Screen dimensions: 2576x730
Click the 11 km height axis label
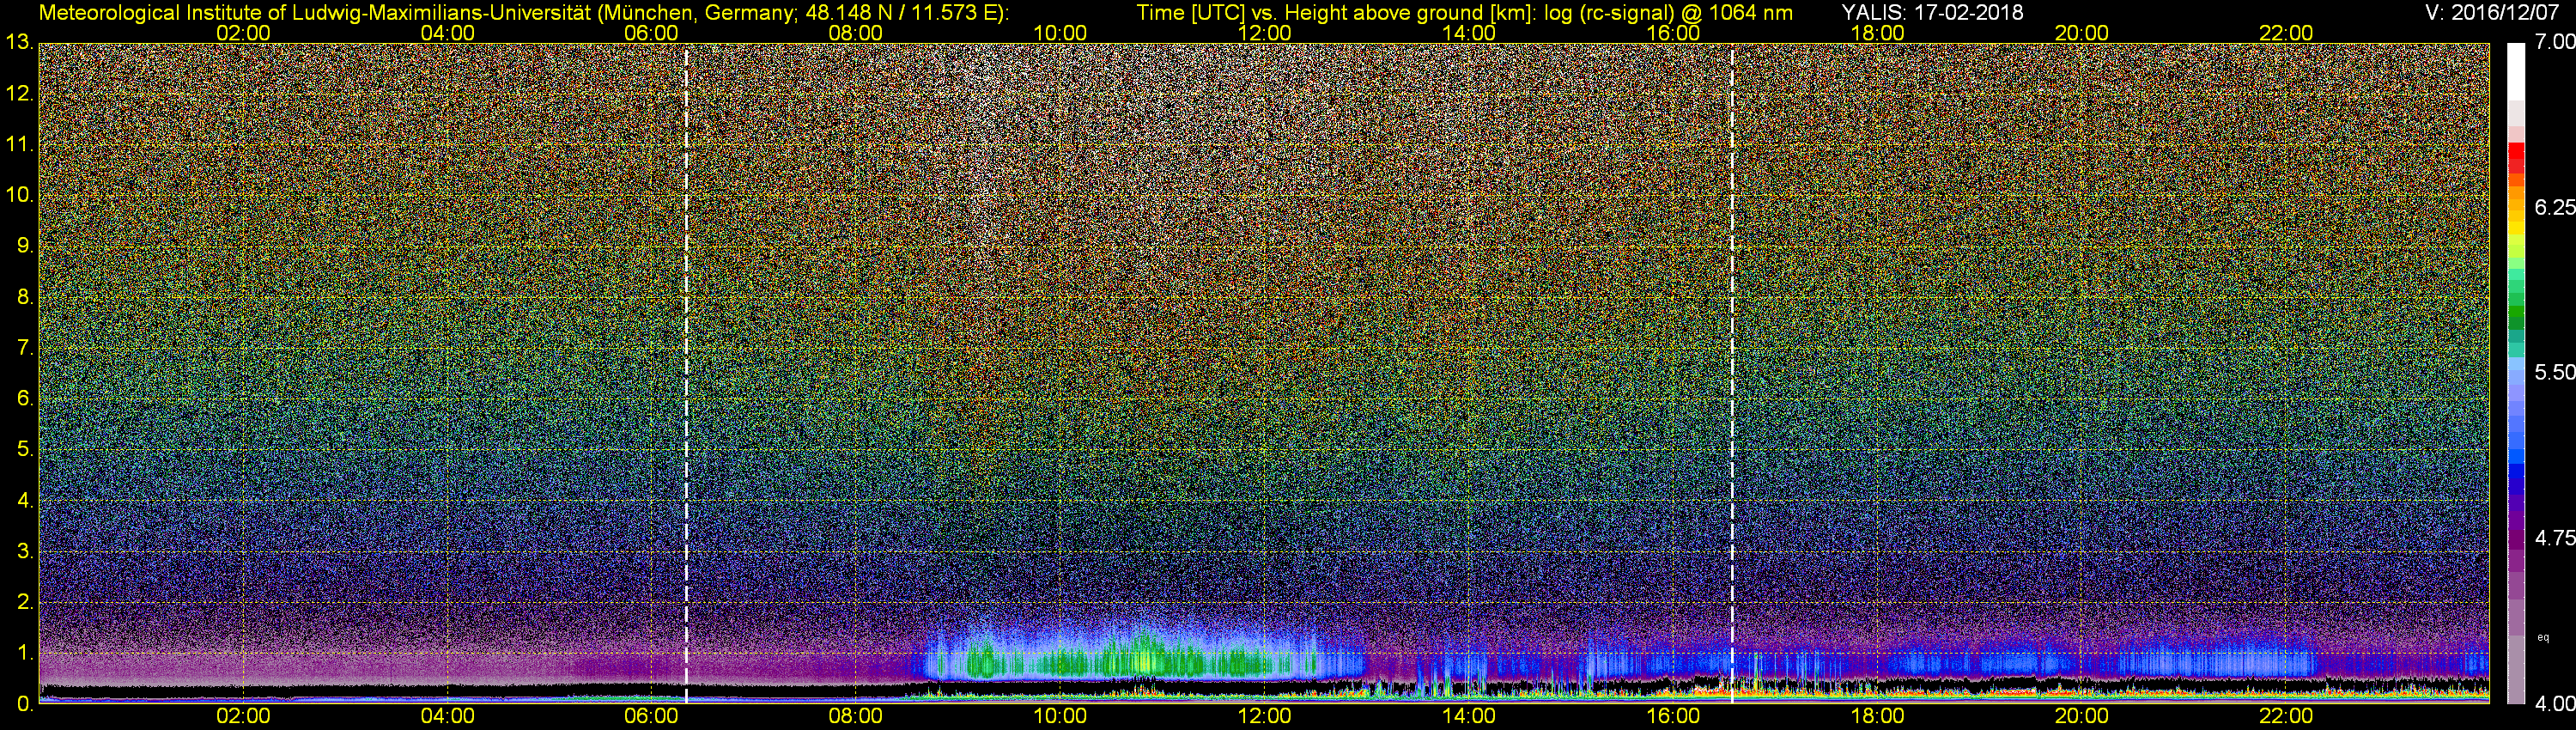pyautogui.click(x=19, y=145)
